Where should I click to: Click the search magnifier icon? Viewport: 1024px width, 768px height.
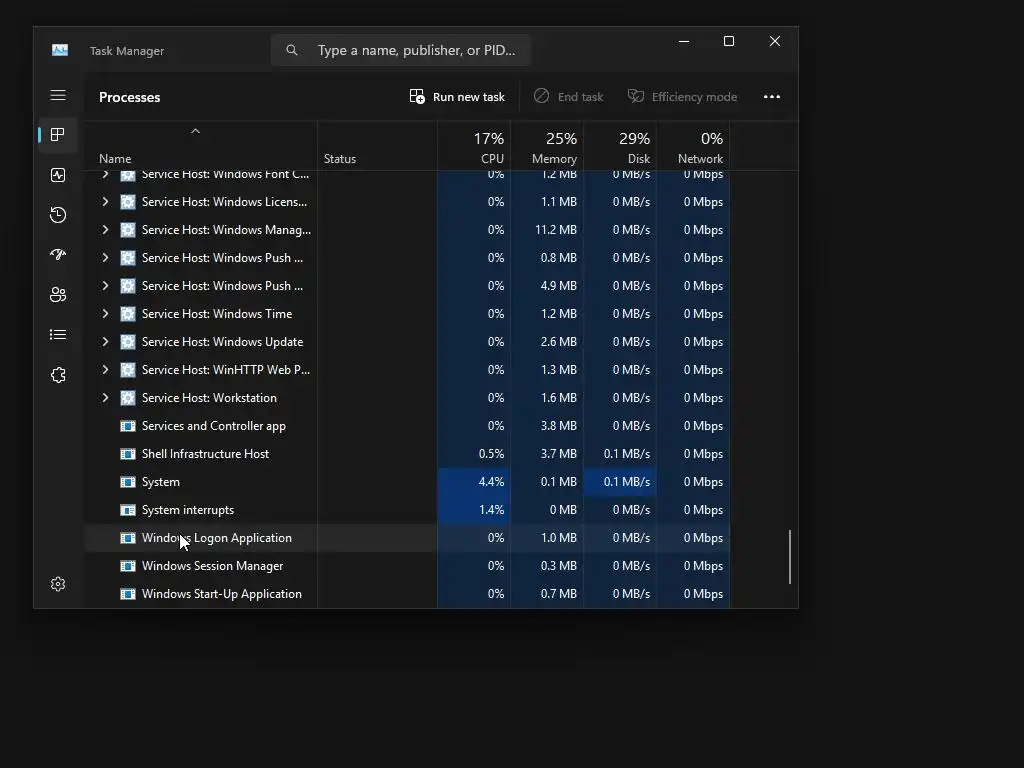(x=291, y=50)
